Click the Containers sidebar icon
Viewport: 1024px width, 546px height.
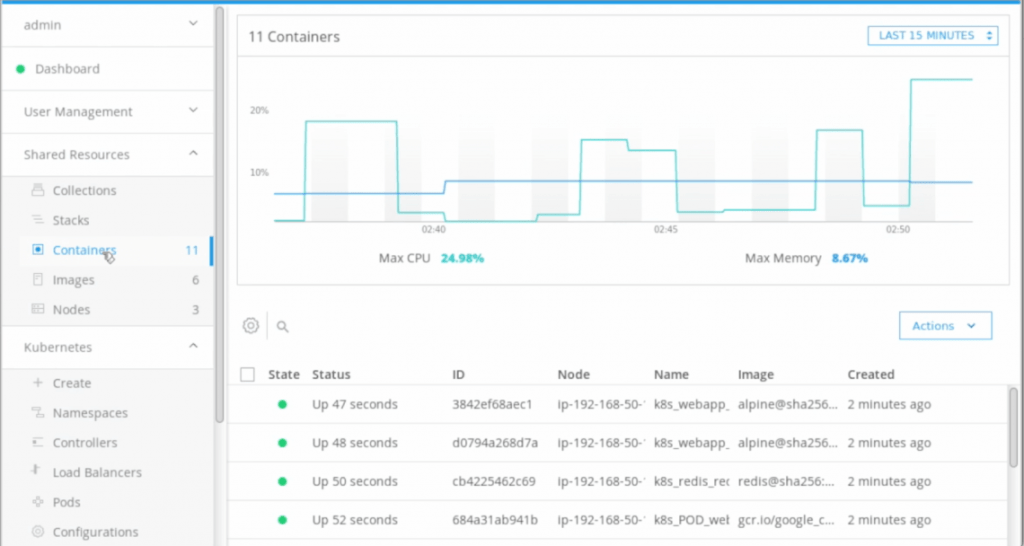tap(38, 249)
